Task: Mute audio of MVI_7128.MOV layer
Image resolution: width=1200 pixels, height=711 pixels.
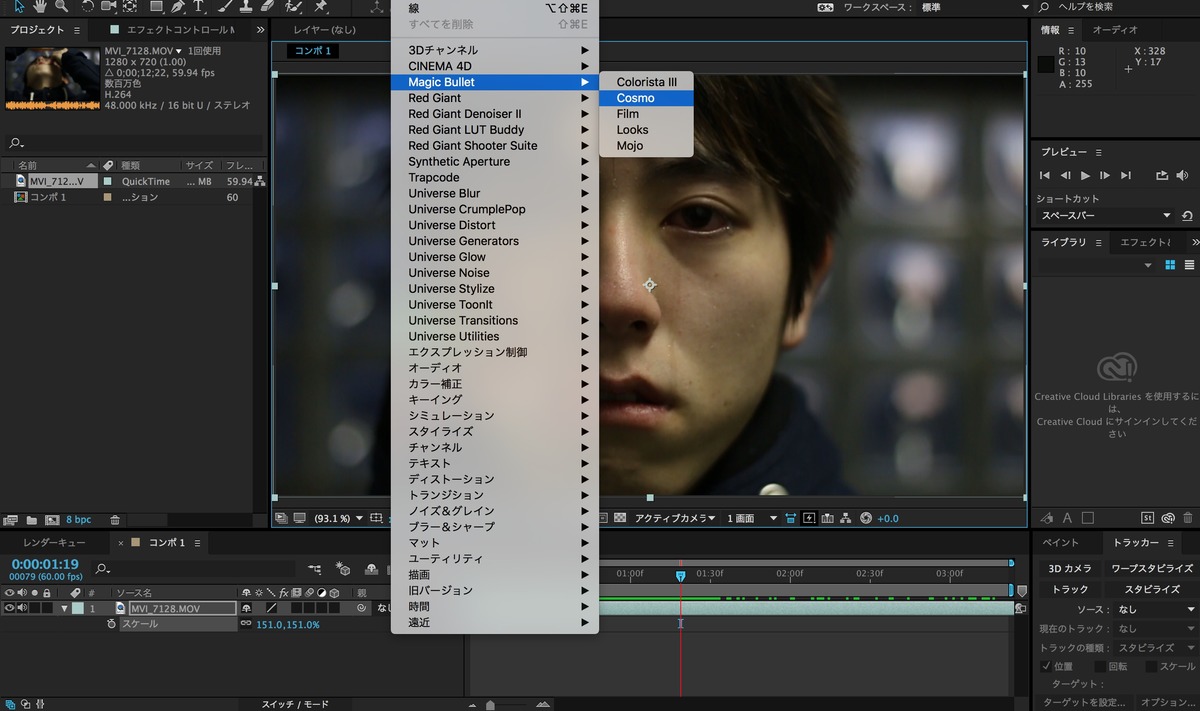Action: tap(21, 608)
